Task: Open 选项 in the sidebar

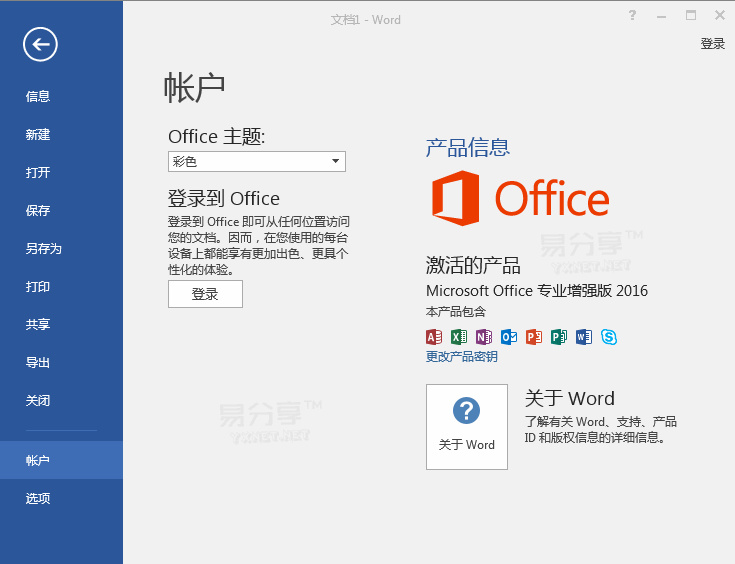Action: (x=38, y=498)
